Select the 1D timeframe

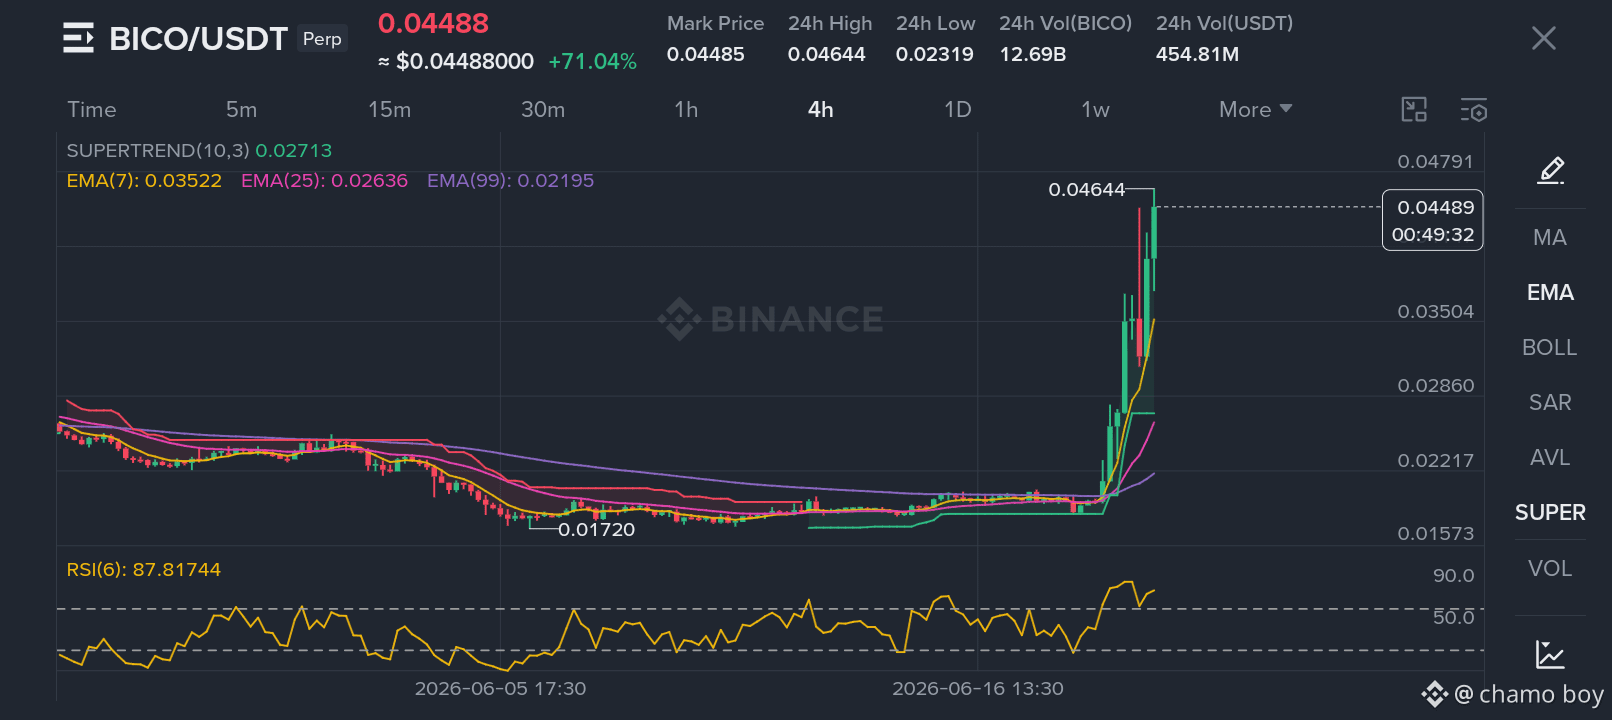coord(958,109)
